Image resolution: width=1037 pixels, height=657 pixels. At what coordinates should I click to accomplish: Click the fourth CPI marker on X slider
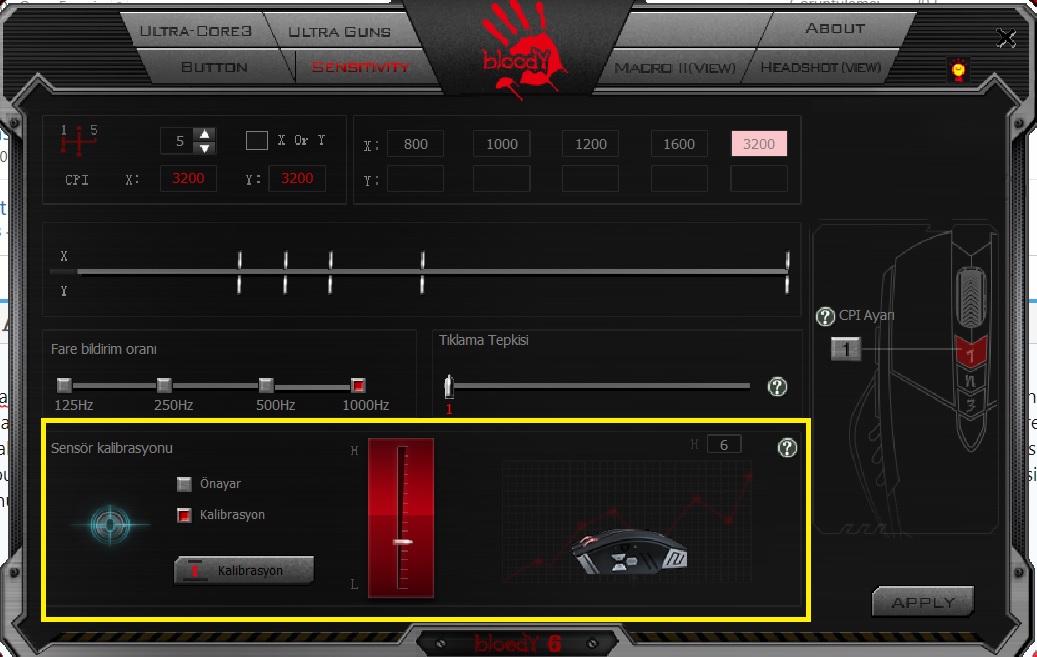pos(422,259)
